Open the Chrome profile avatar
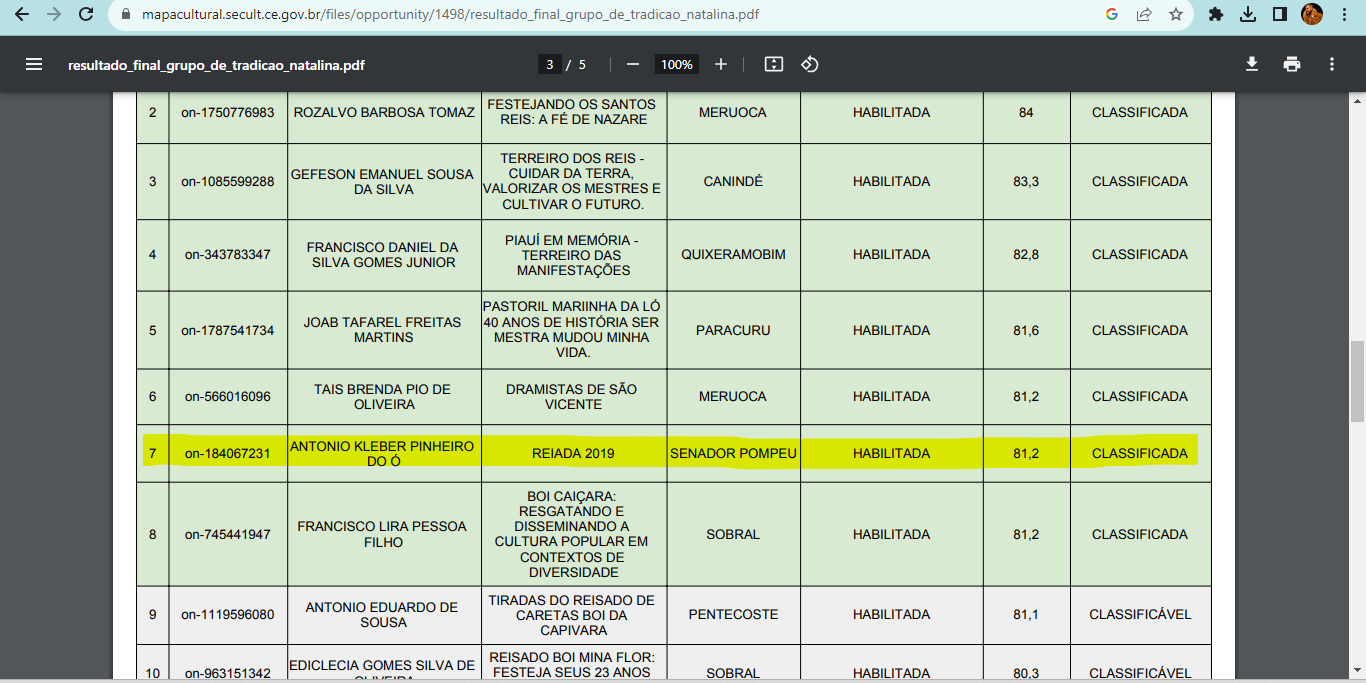 tap(1312, 15)
